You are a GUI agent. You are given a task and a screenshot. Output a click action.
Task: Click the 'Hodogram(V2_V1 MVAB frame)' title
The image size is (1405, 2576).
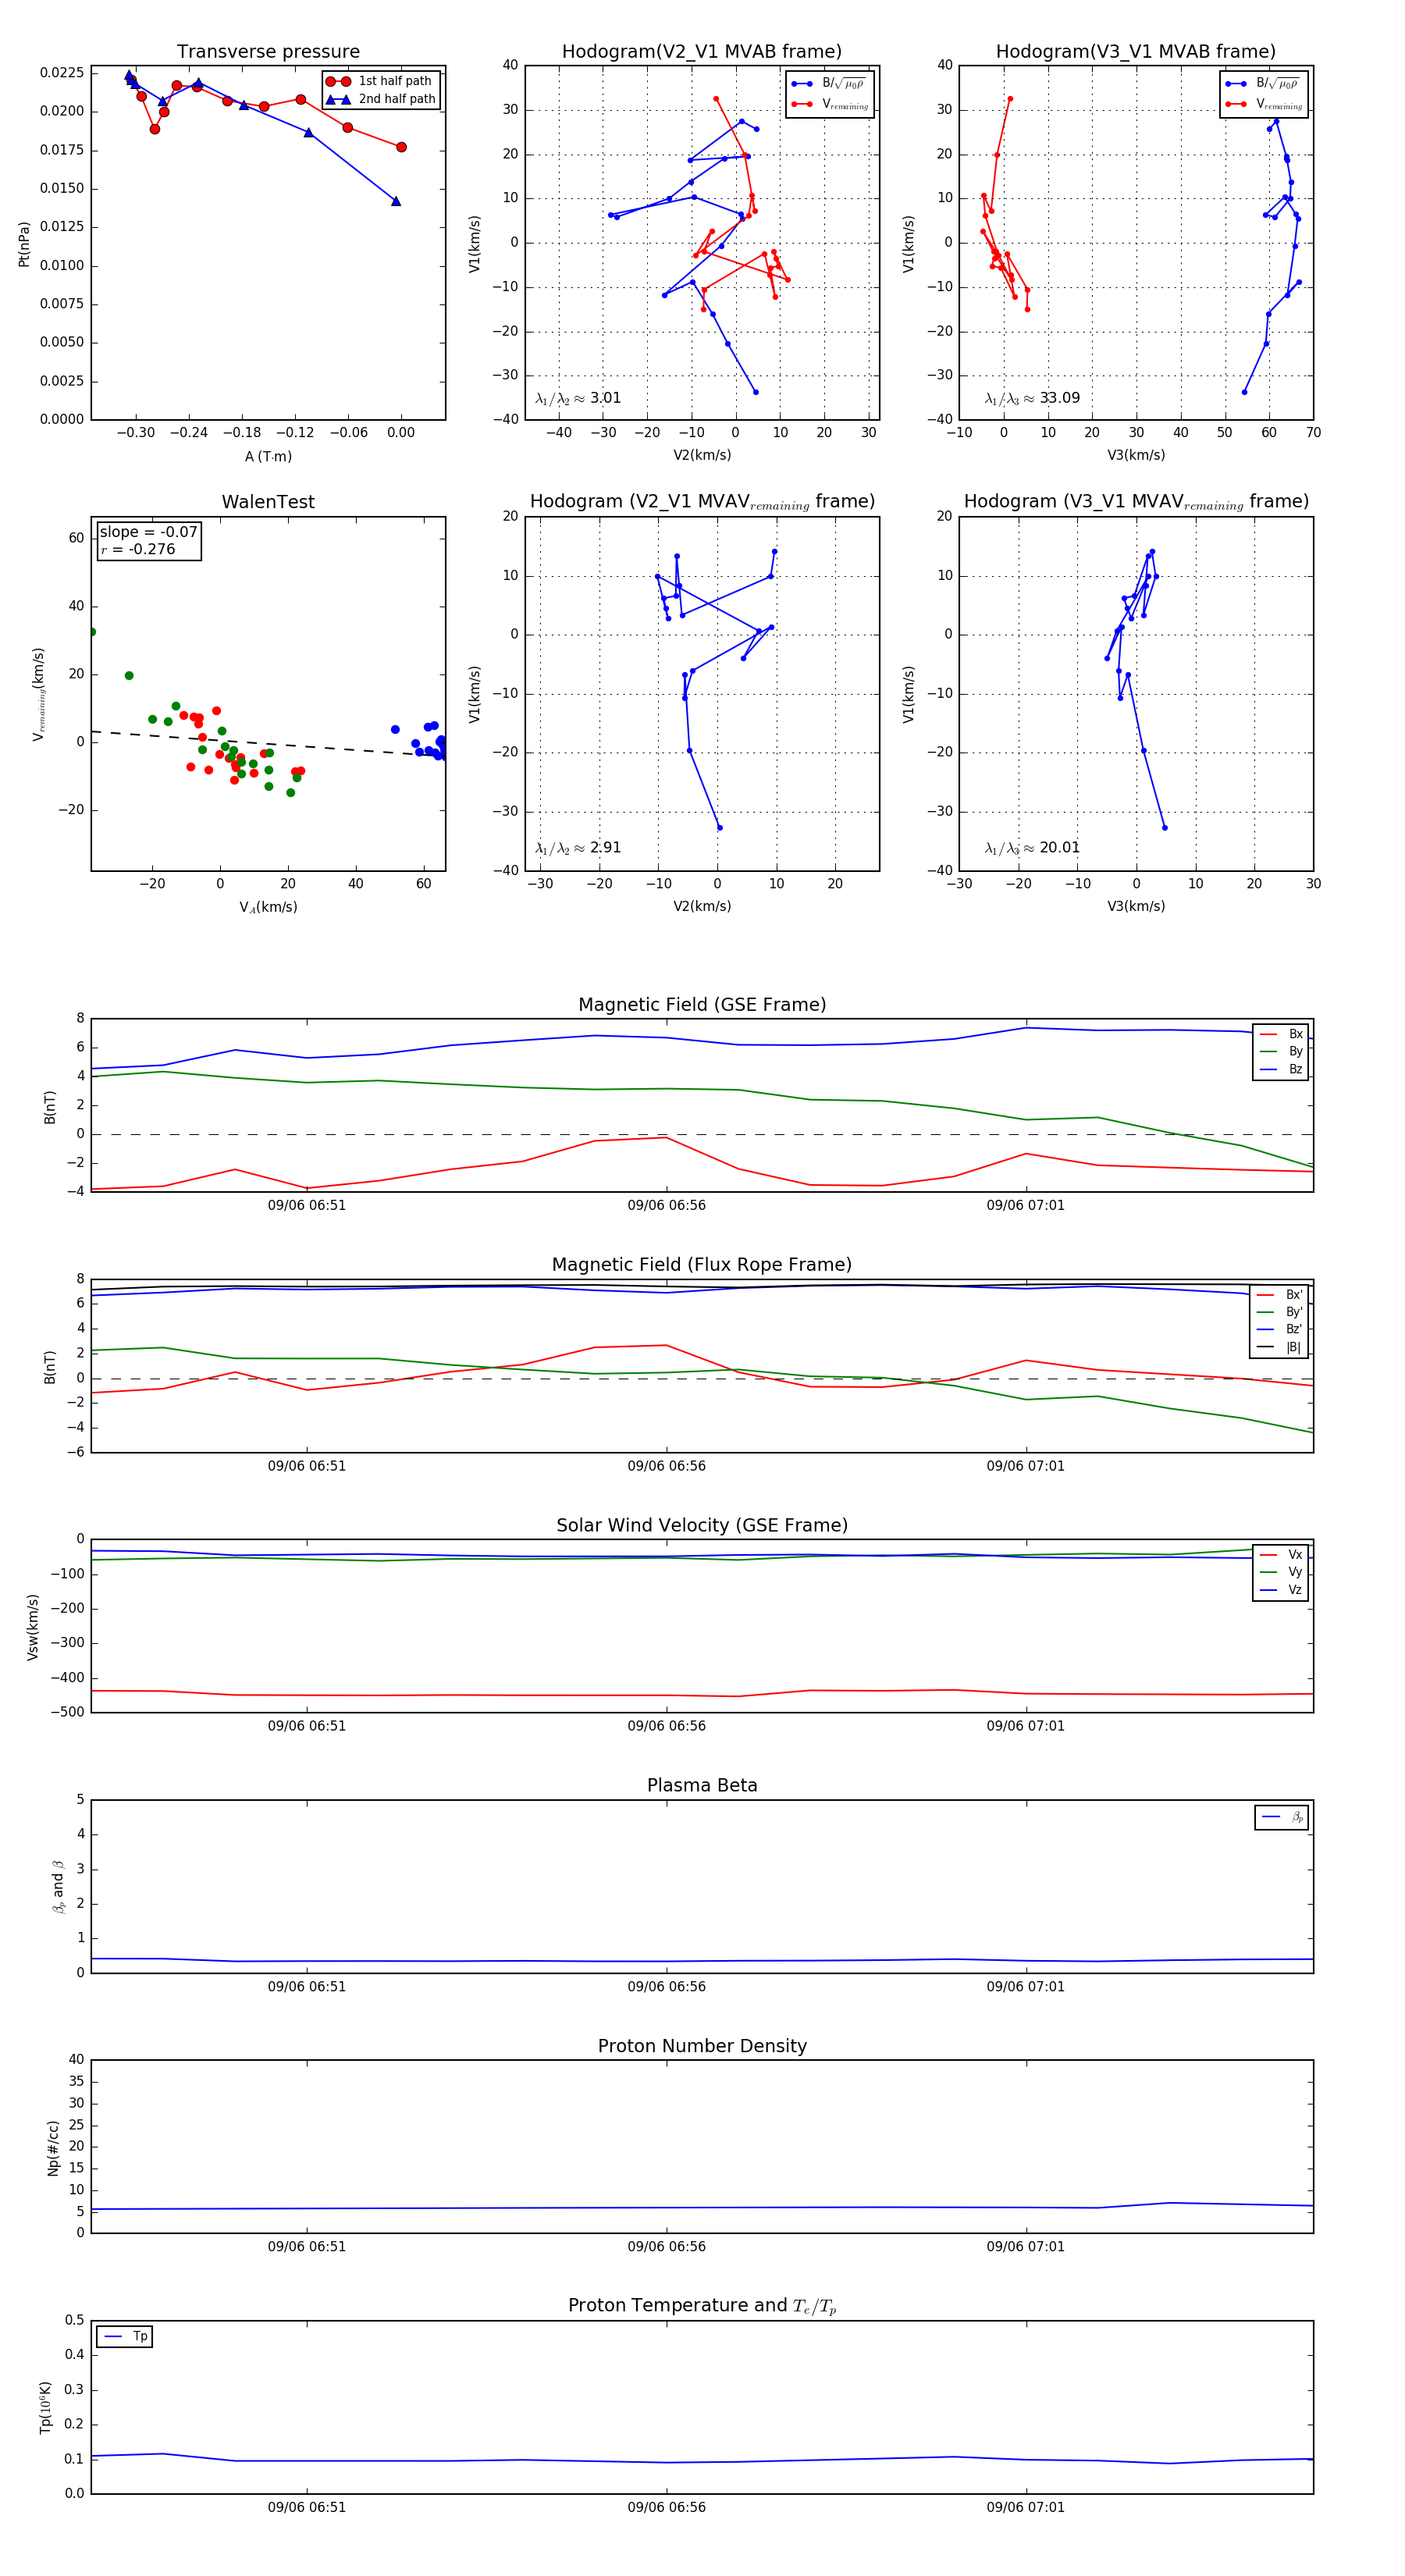point(702,52)
